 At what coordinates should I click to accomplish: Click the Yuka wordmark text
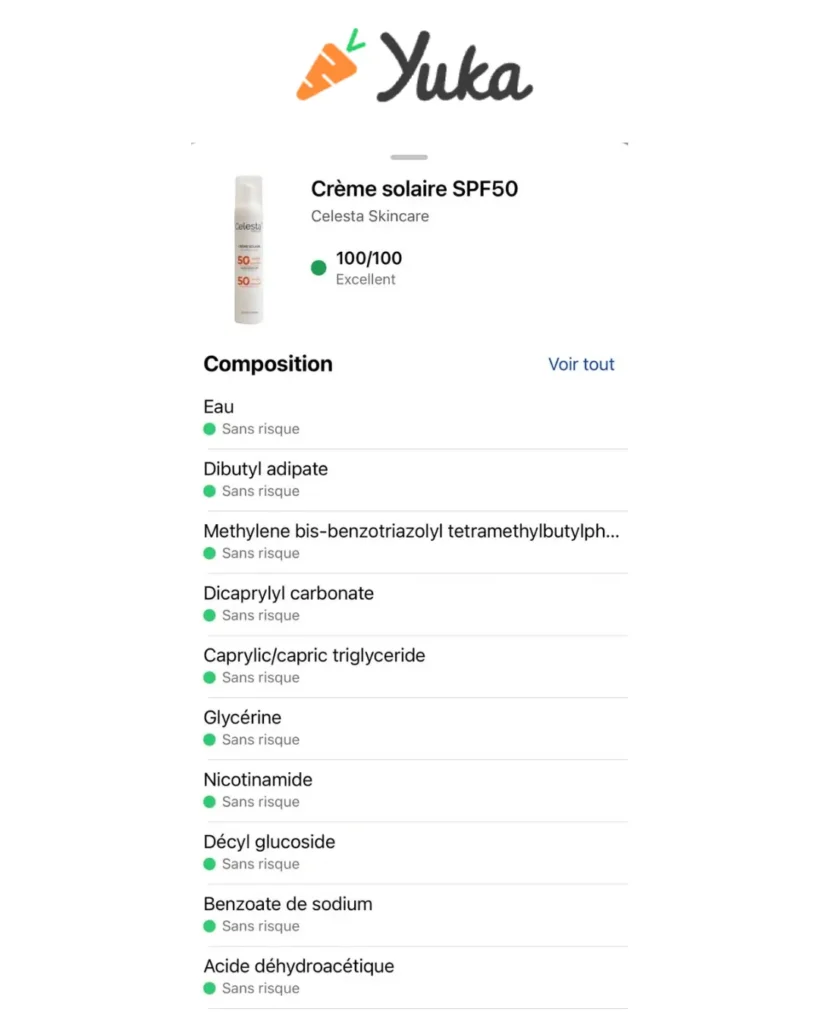point(455,67)
